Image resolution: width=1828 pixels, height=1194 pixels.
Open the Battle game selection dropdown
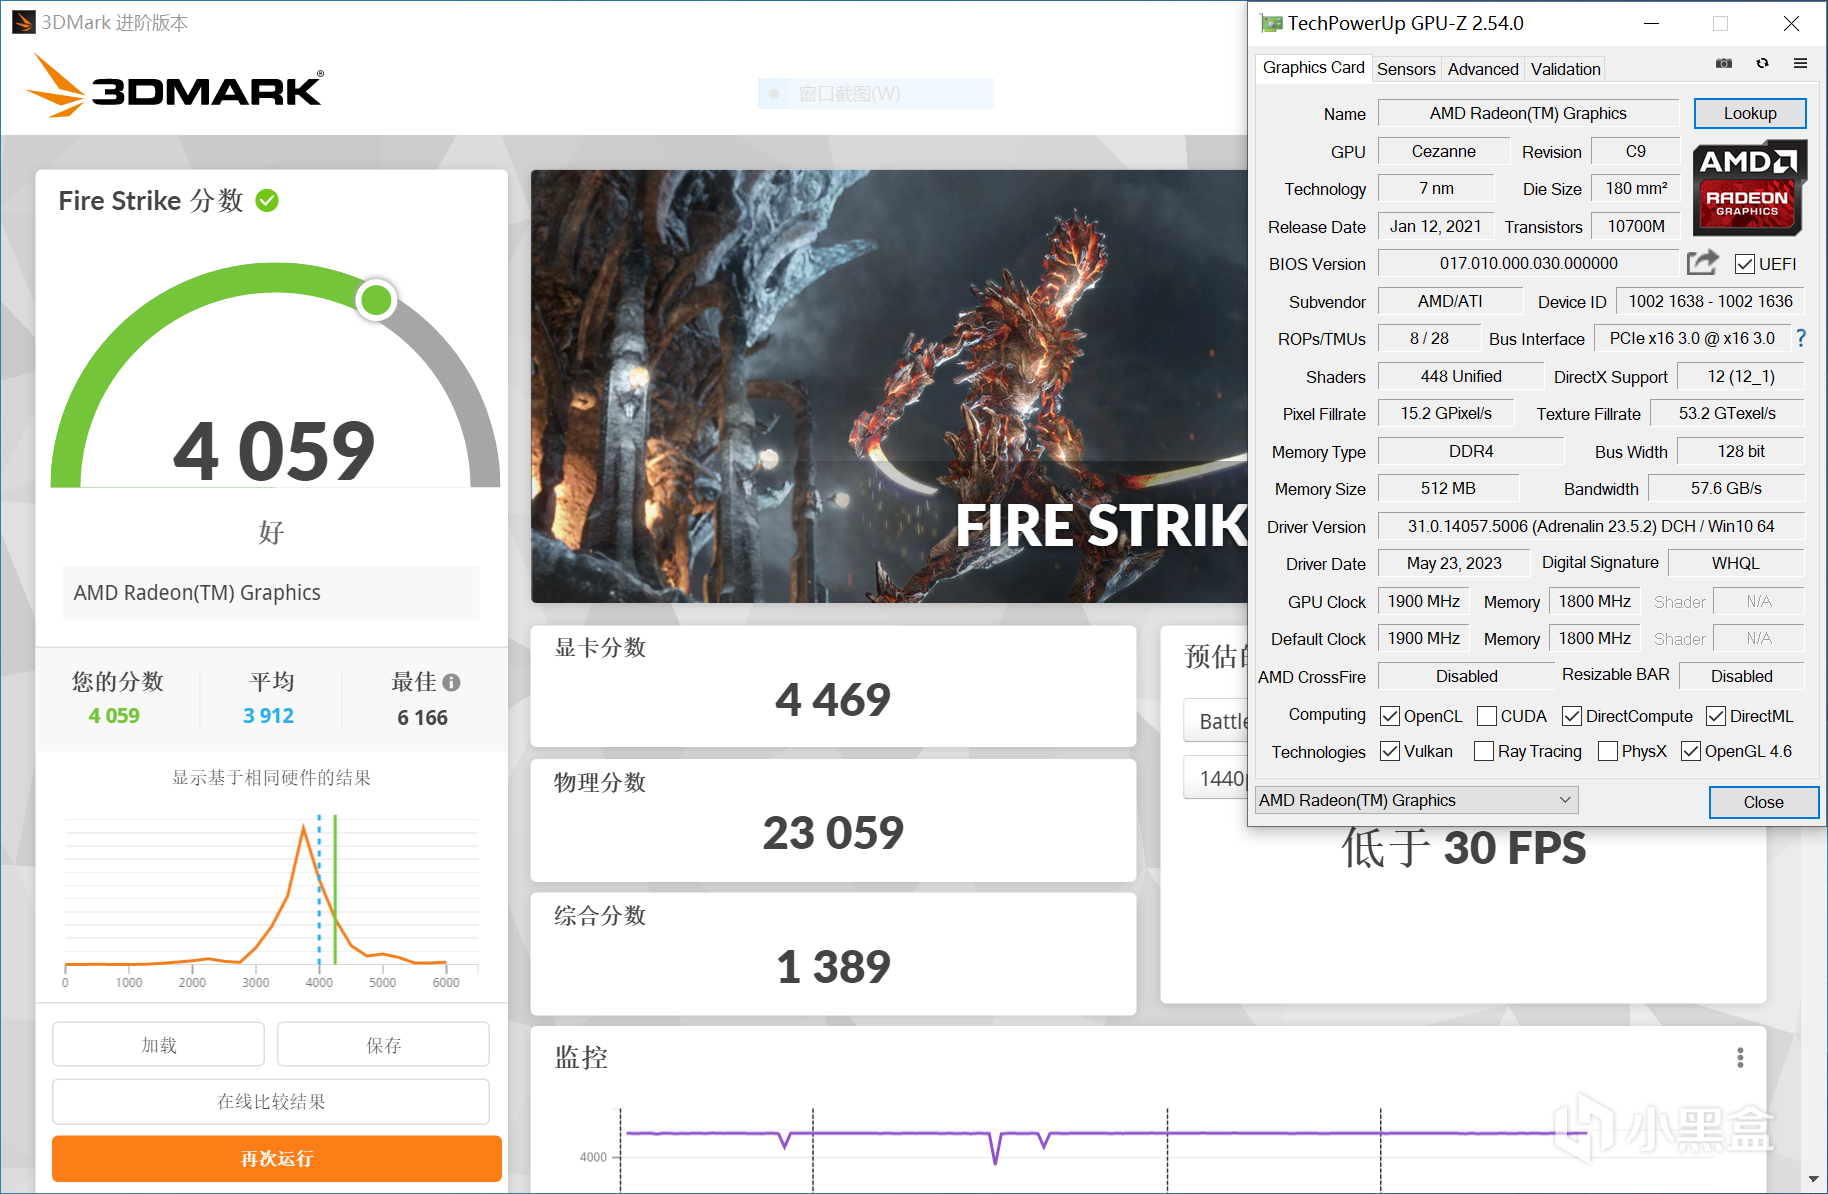1216,721
